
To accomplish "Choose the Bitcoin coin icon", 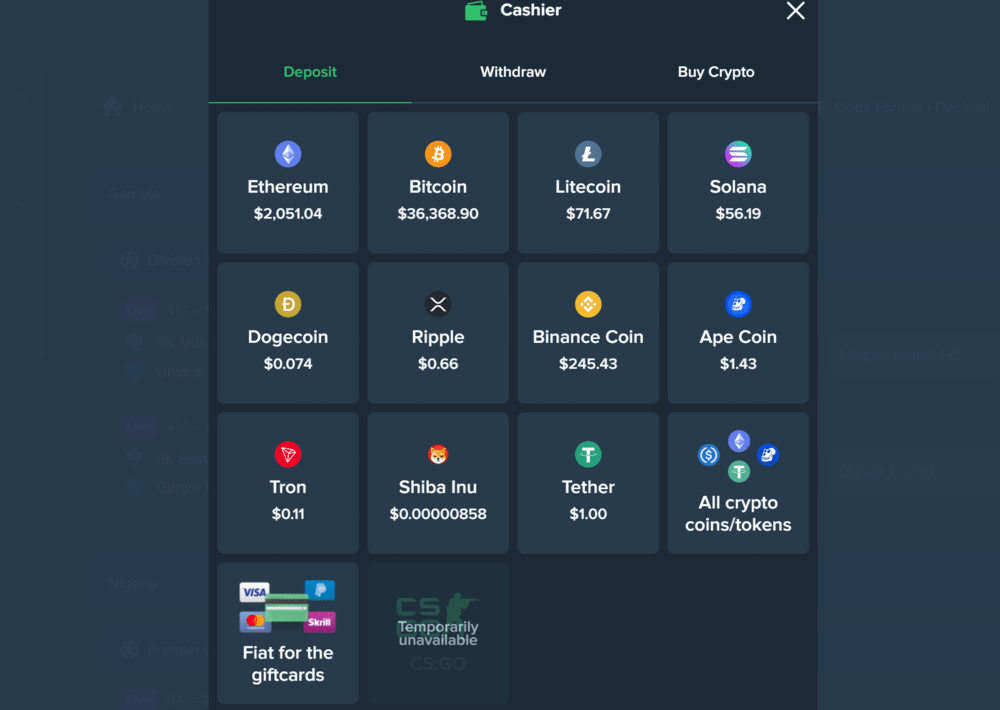I will tap(438, 154).
